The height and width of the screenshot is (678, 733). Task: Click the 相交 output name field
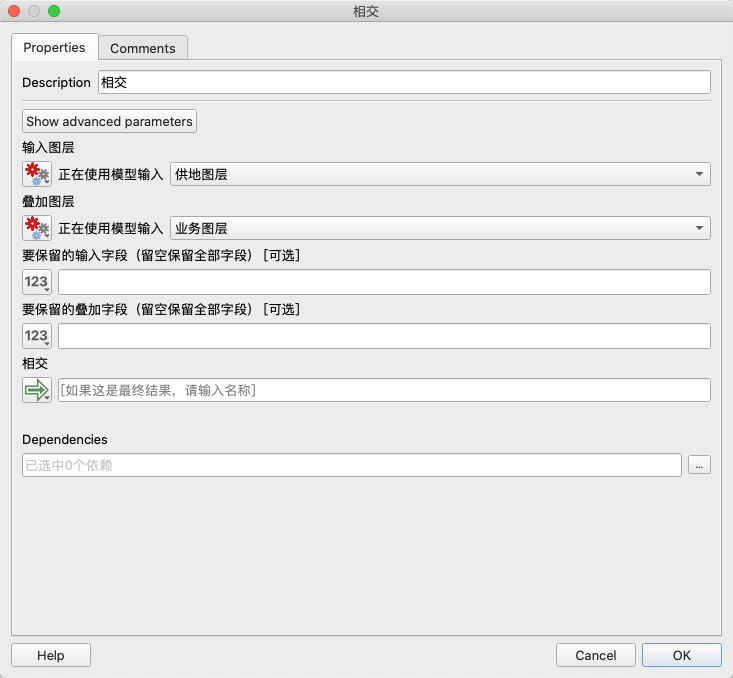(384, 390)
